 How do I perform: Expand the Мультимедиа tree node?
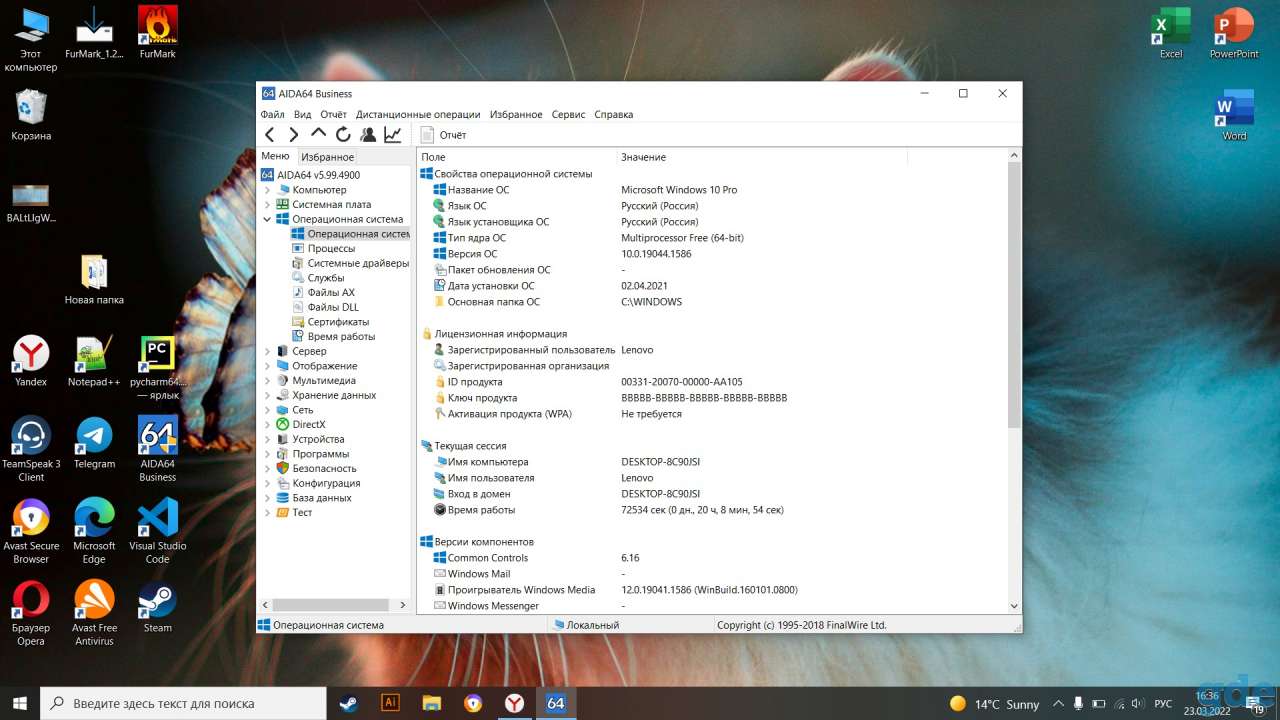pos(267,380)
